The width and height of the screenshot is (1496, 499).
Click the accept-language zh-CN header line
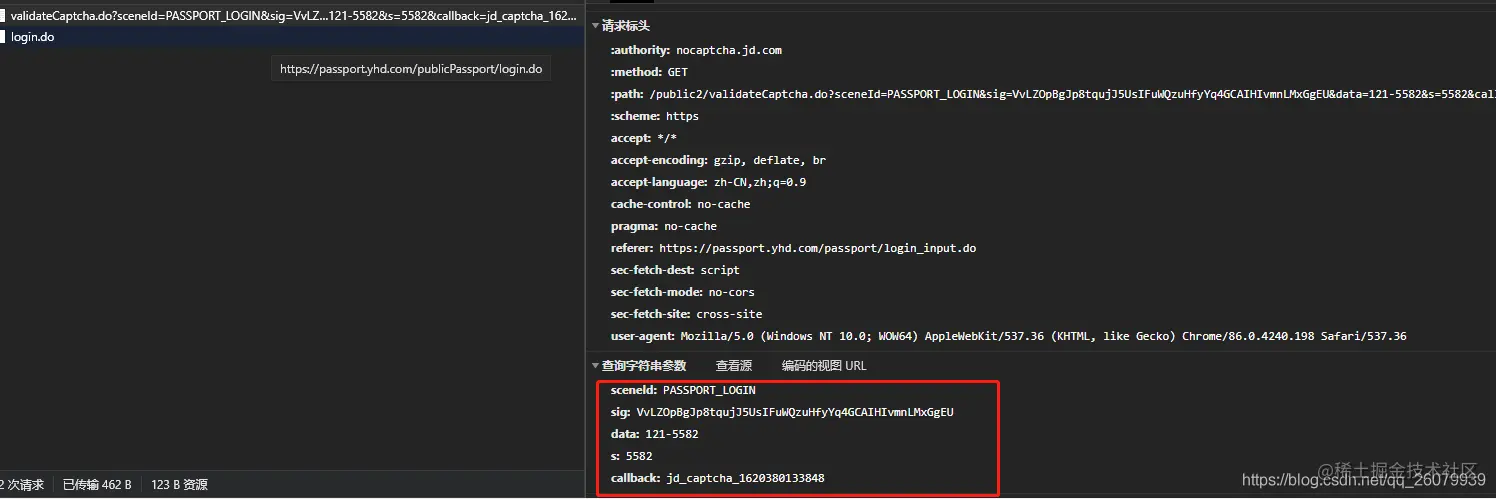point(708,182)
